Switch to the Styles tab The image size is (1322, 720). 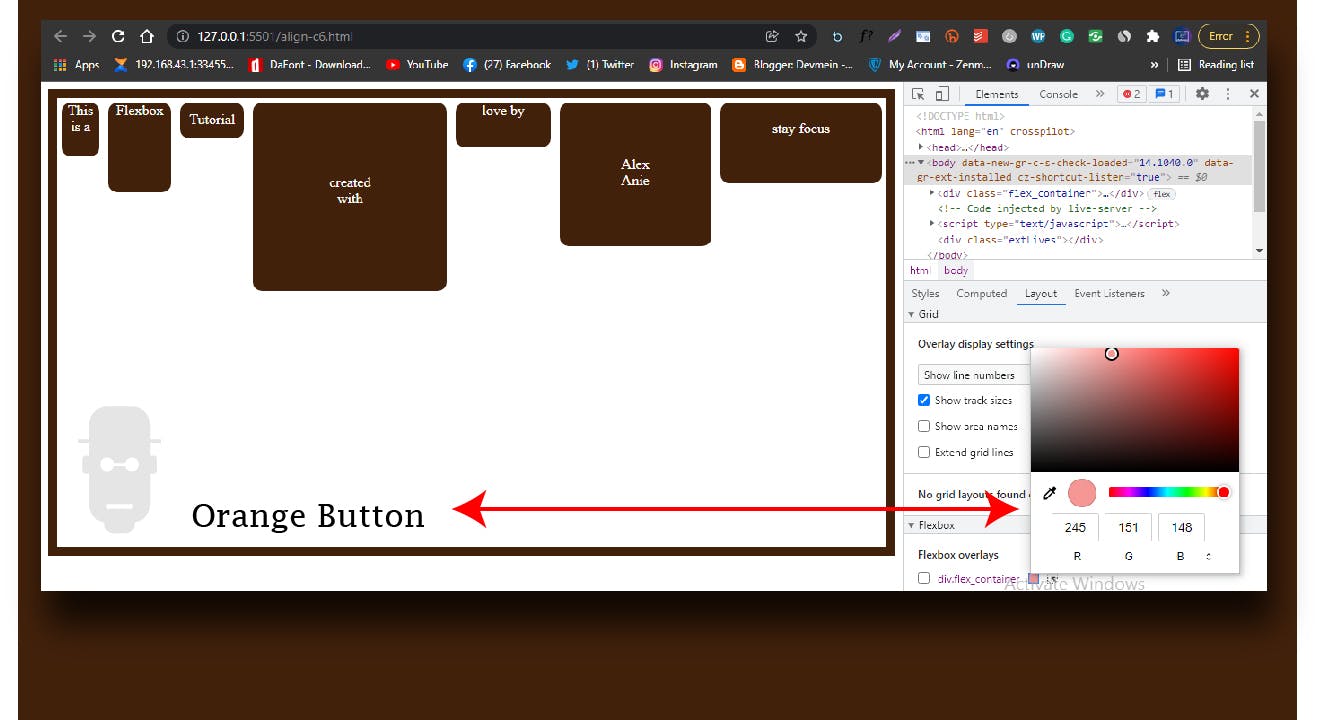tap(925, 293)
